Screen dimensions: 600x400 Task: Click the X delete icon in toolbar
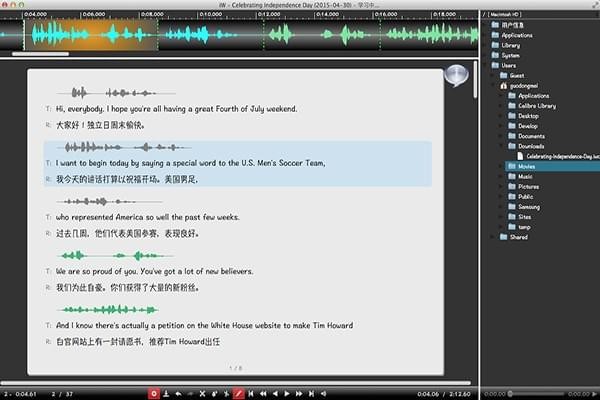202,393
